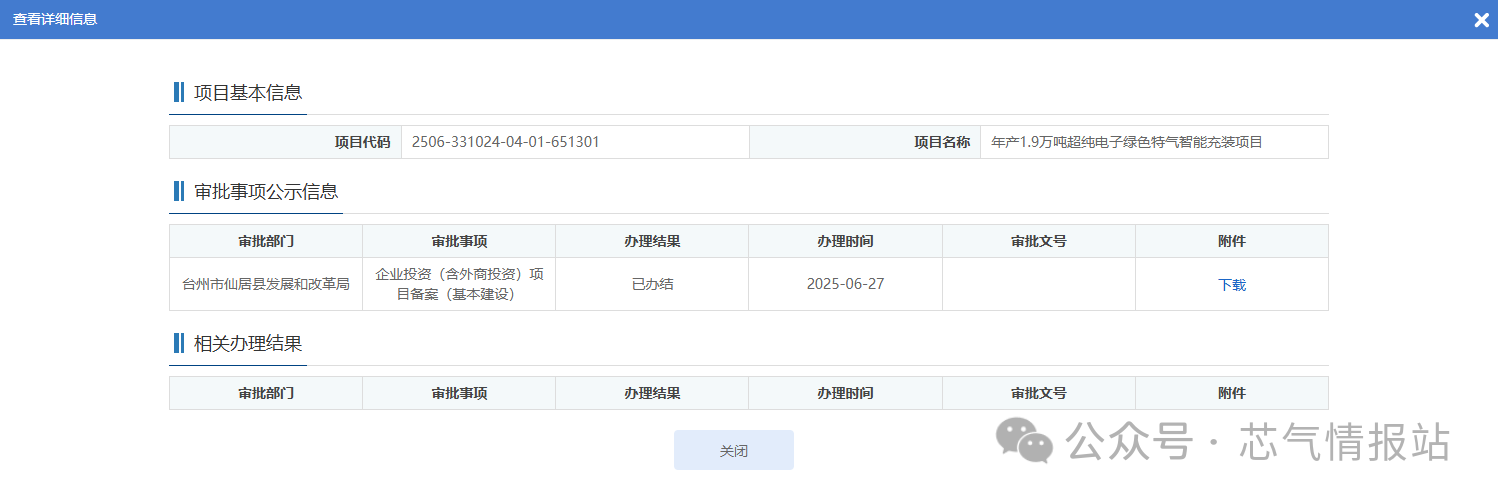The image size is (1498, 502).
Task: Select the date 2025-06-27
Action: [x=845, y=284]
